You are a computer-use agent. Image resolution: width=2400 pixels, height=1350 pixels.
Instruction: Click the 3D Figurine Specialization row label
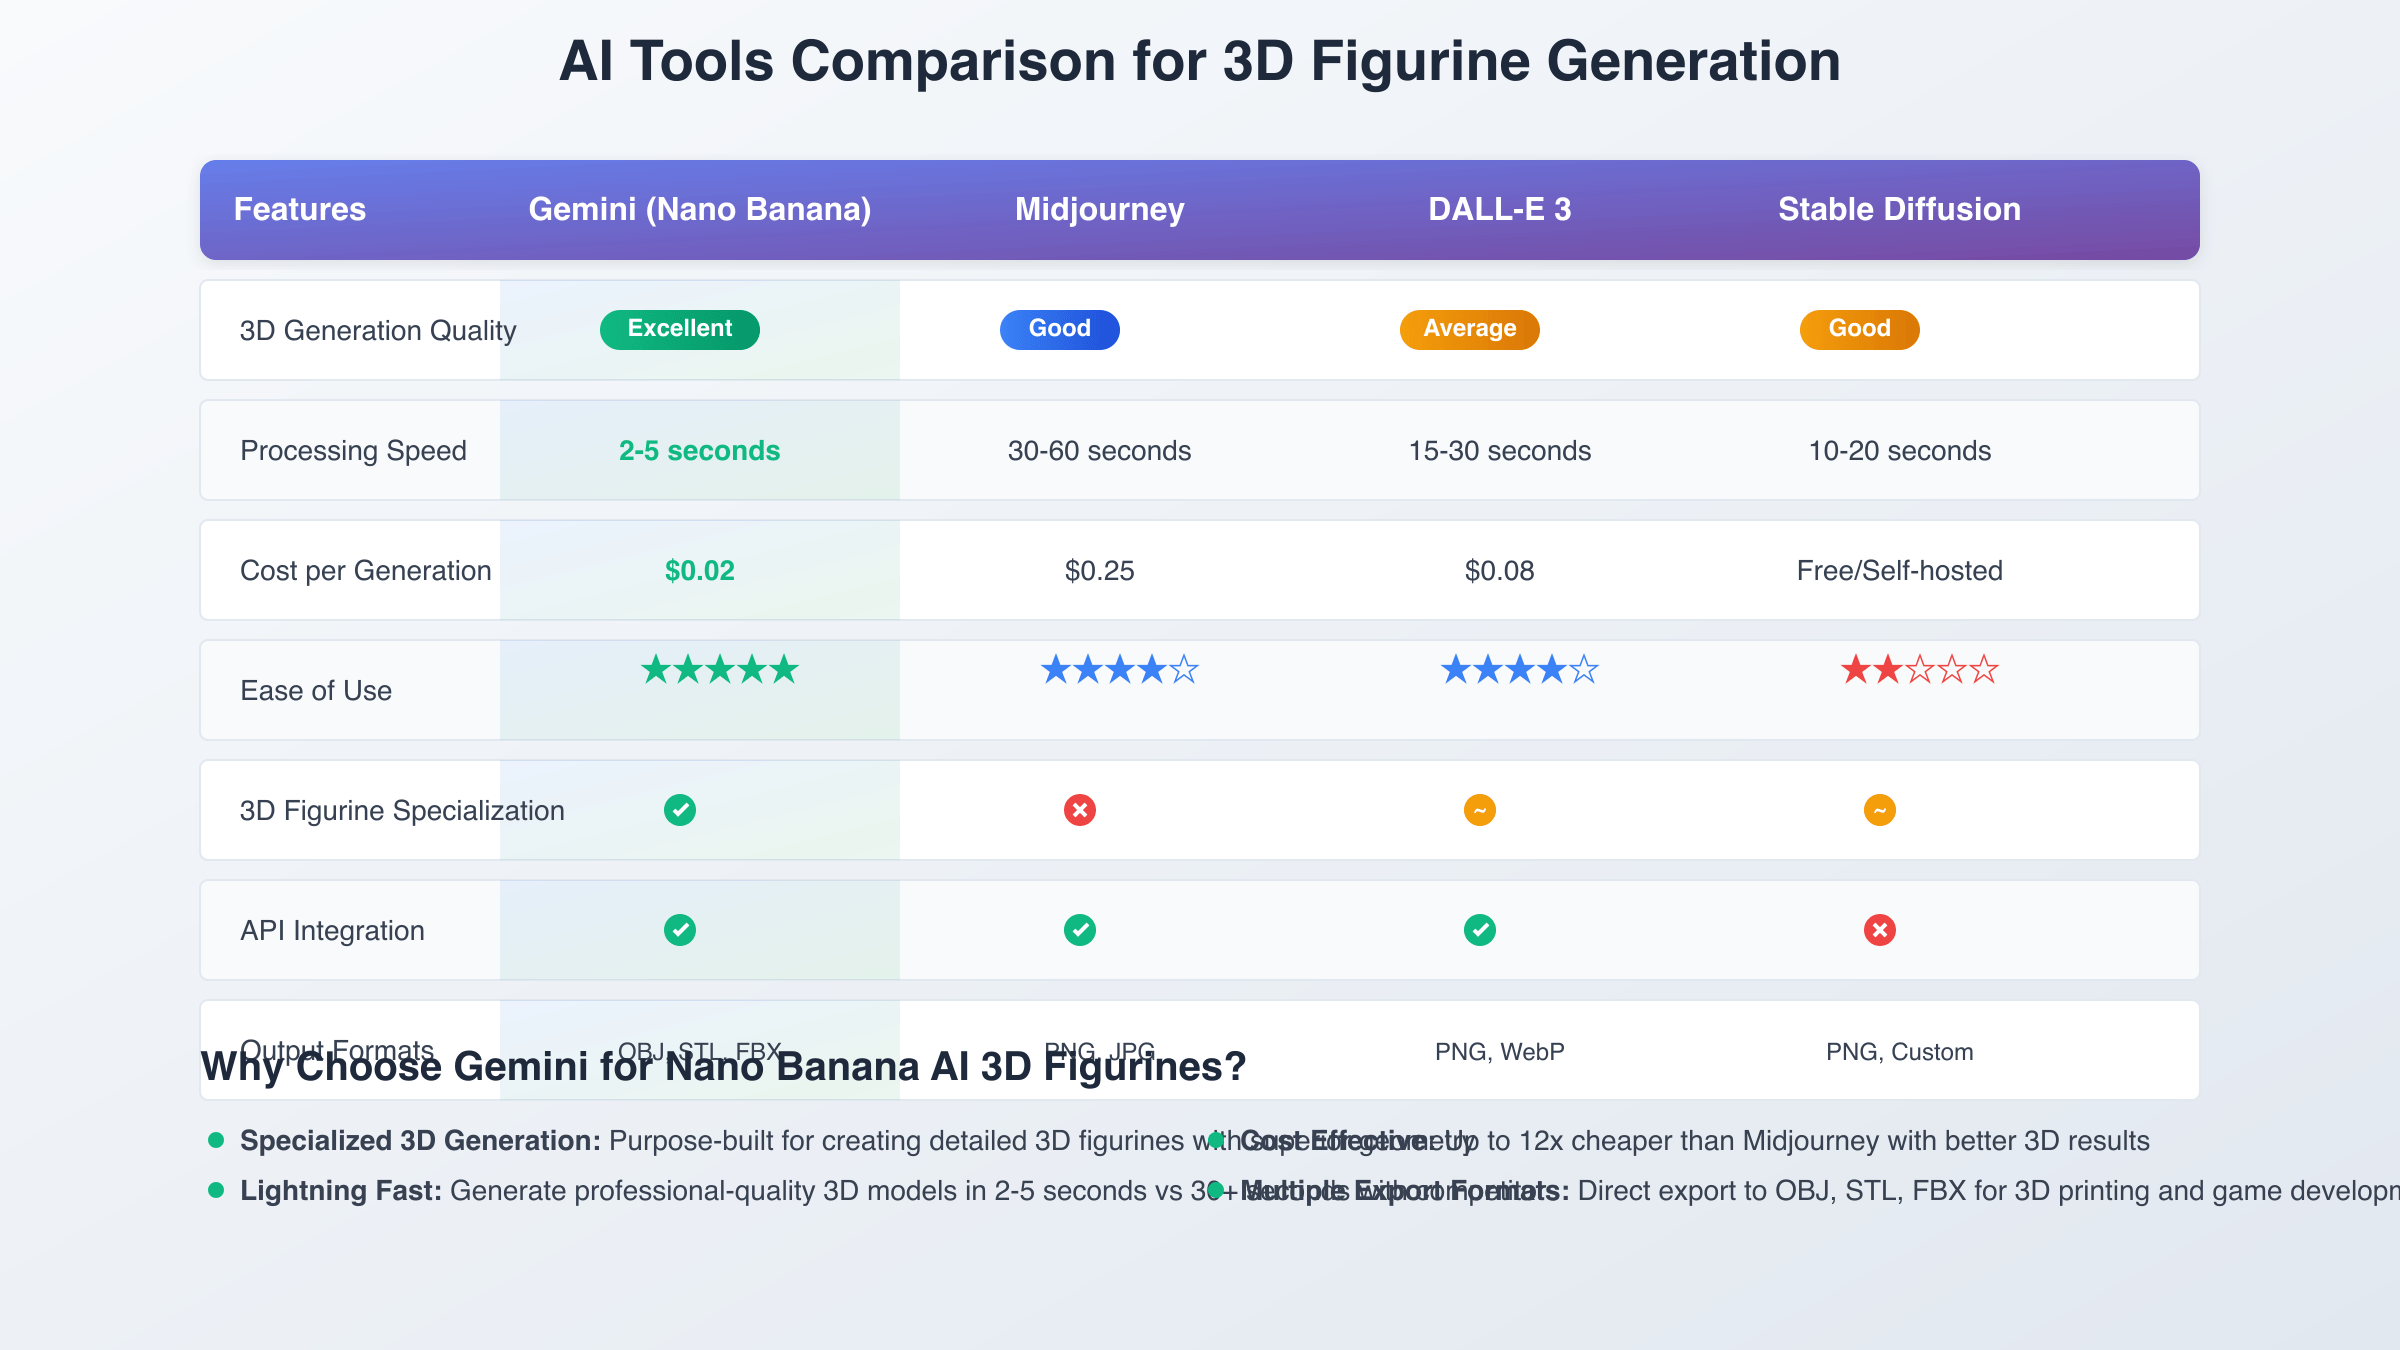[402, 811]
